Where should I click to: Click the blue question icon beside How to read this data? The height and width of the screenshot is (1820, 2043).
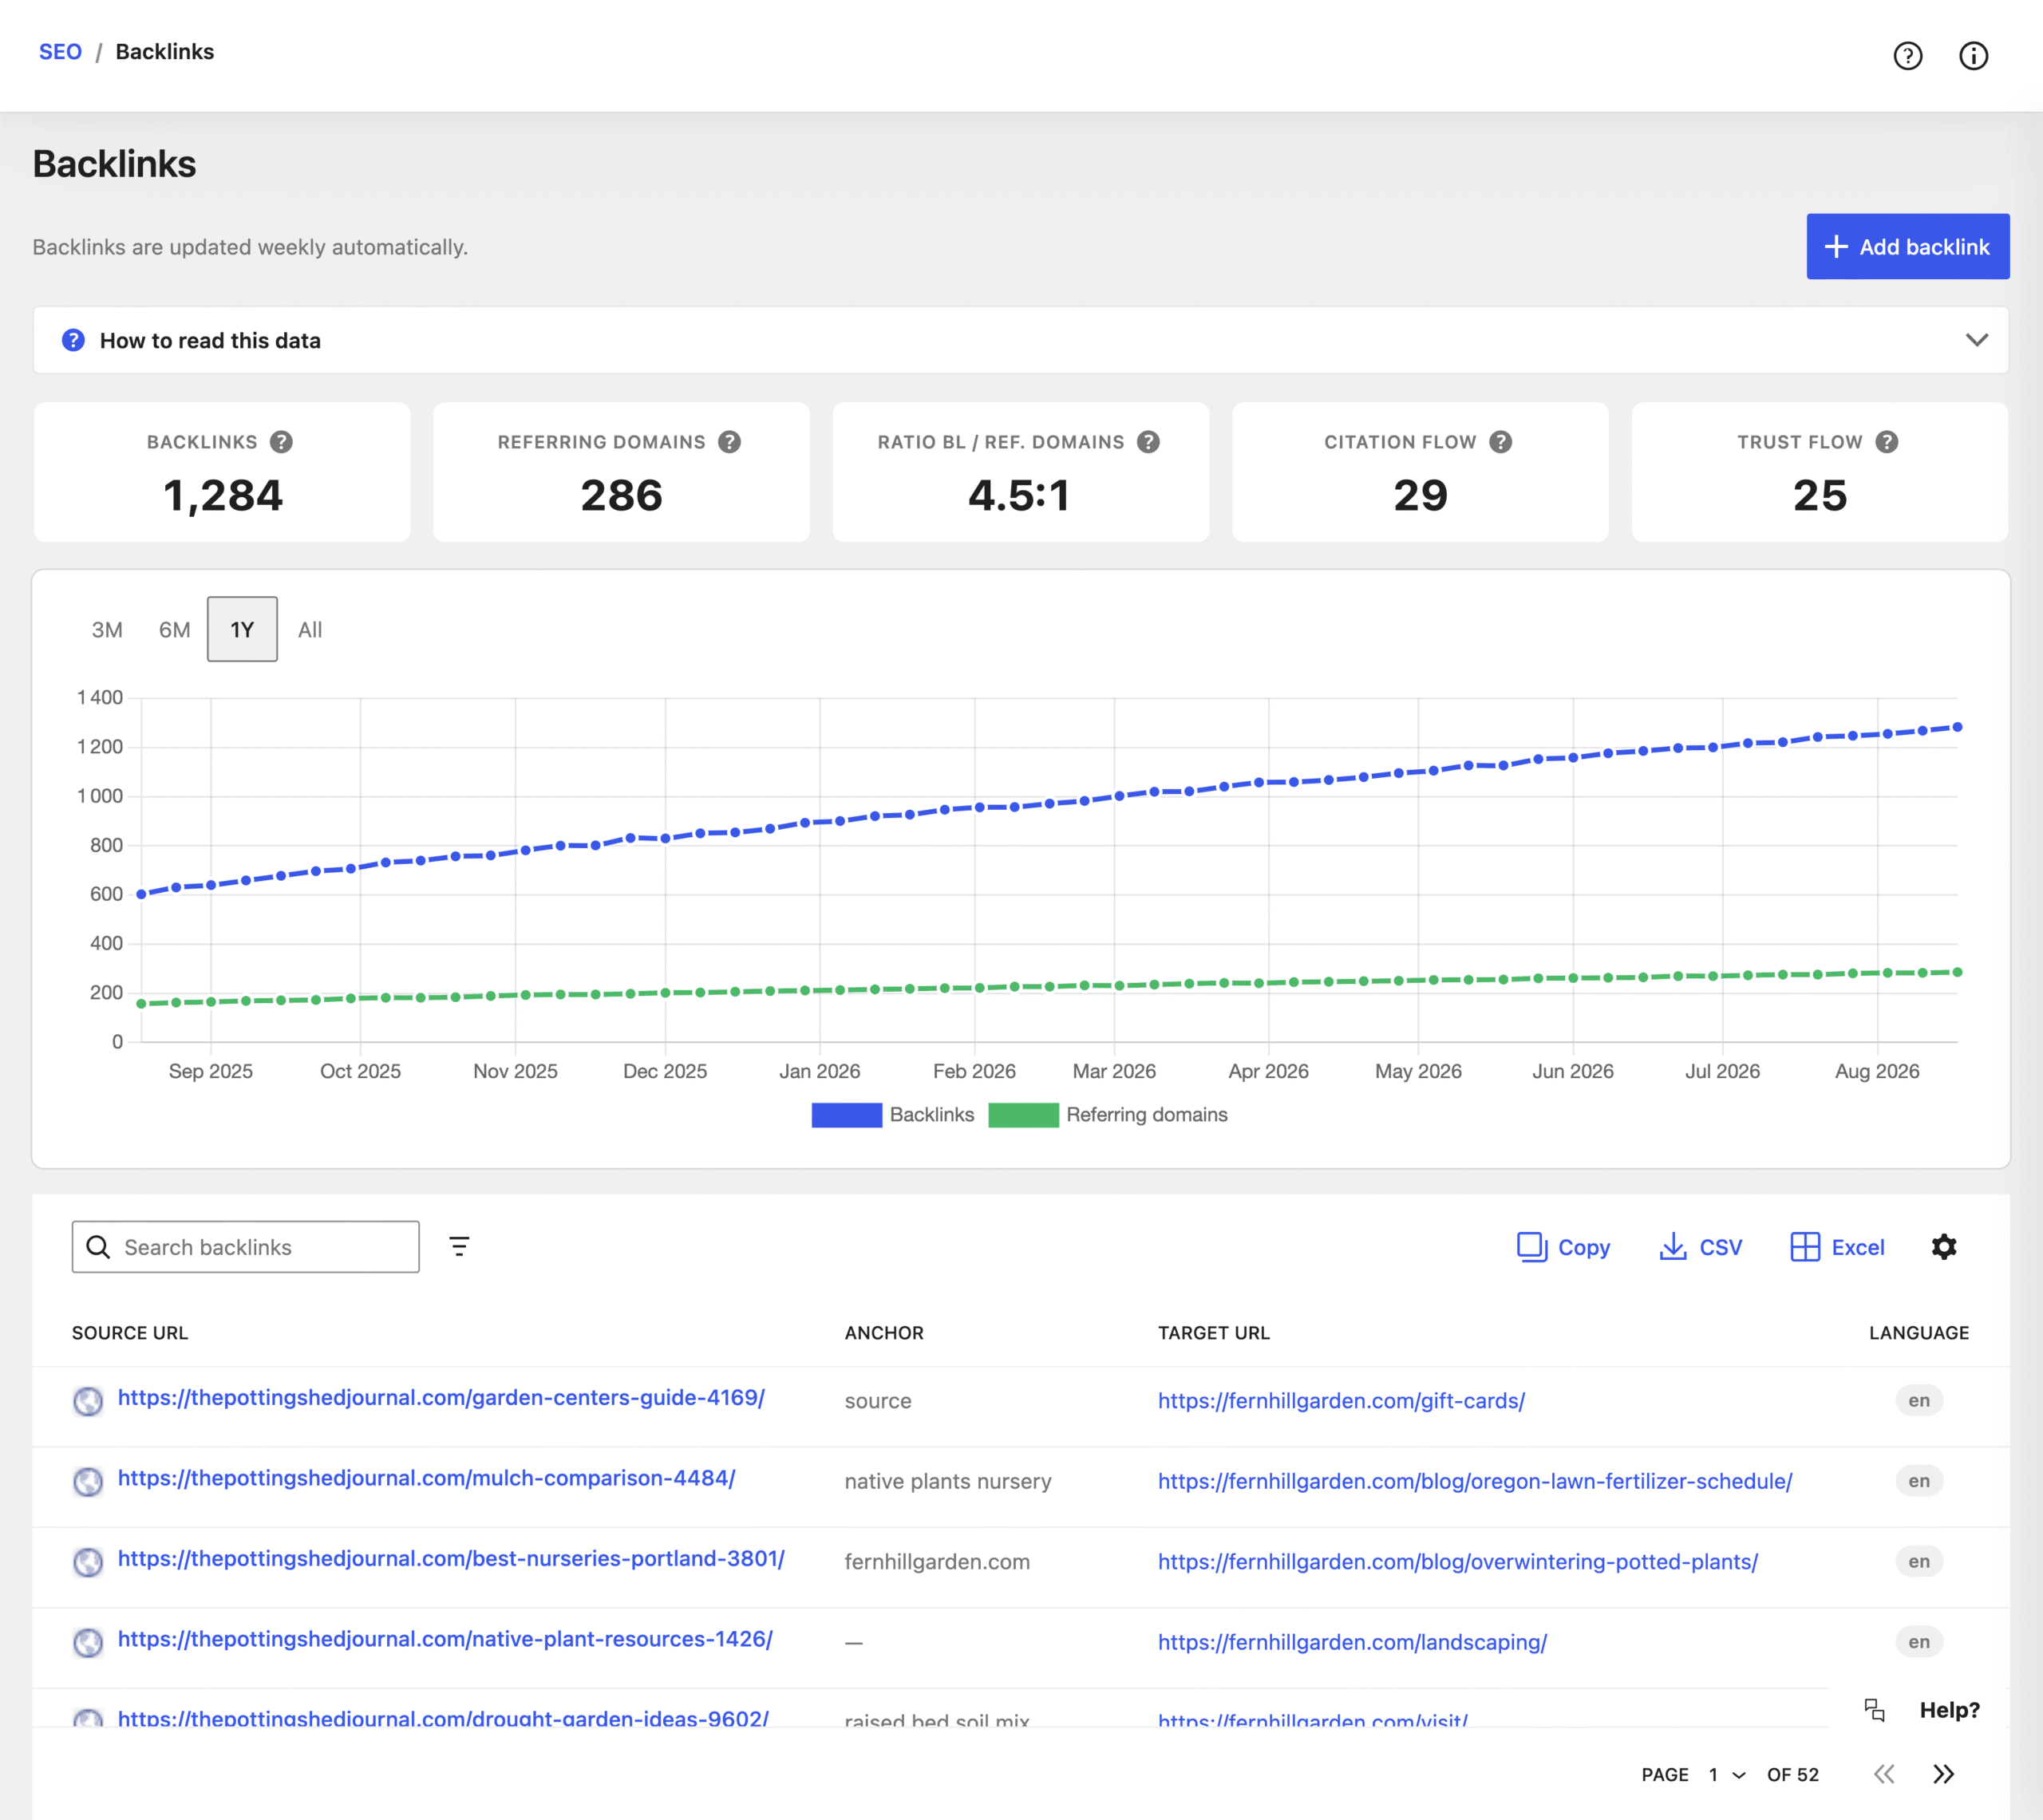[73, 340]
